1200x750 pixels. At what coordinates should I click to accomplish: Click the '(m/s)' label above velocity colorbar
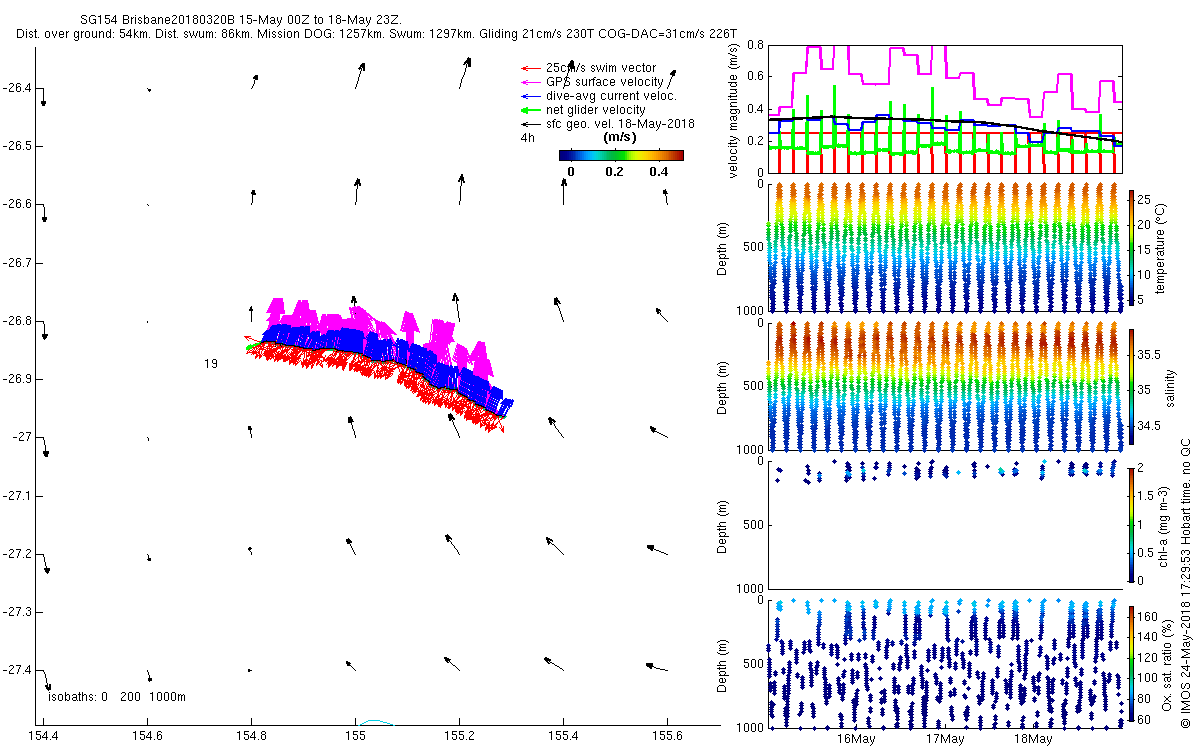621,137
